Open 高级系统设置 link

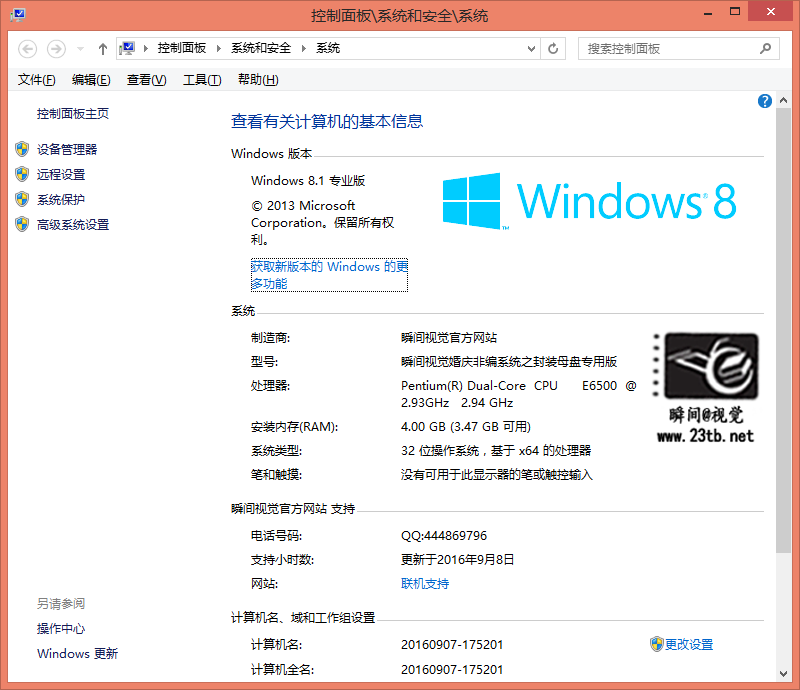73,225
